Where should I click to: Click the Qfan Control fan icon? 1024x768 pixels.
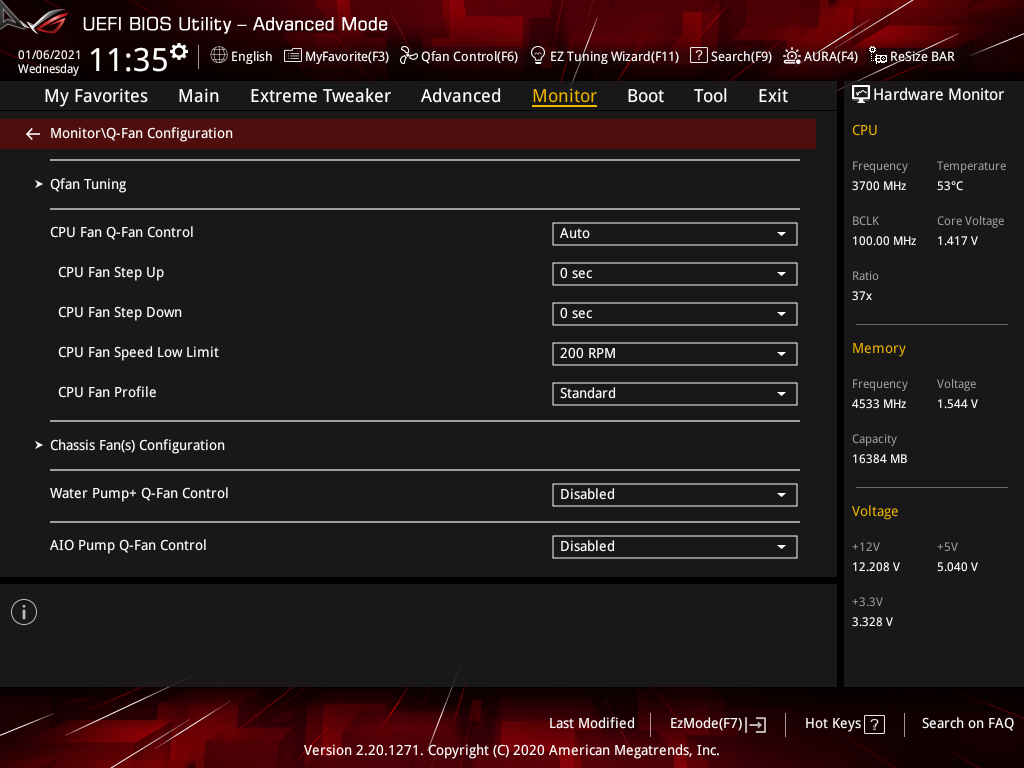pos(408,56)
